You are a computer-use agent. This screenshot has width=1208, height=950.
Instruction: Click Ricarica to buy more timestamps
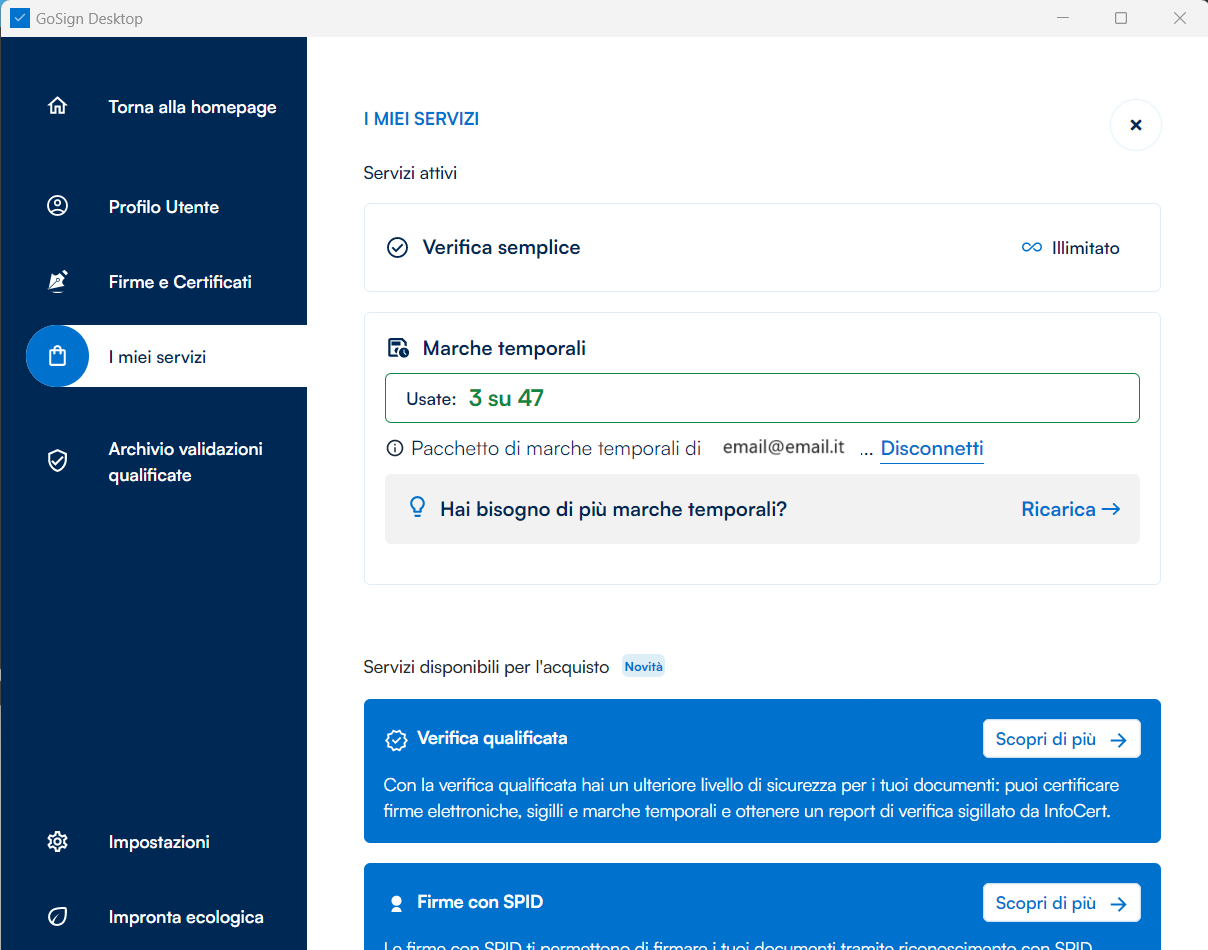1069,509
